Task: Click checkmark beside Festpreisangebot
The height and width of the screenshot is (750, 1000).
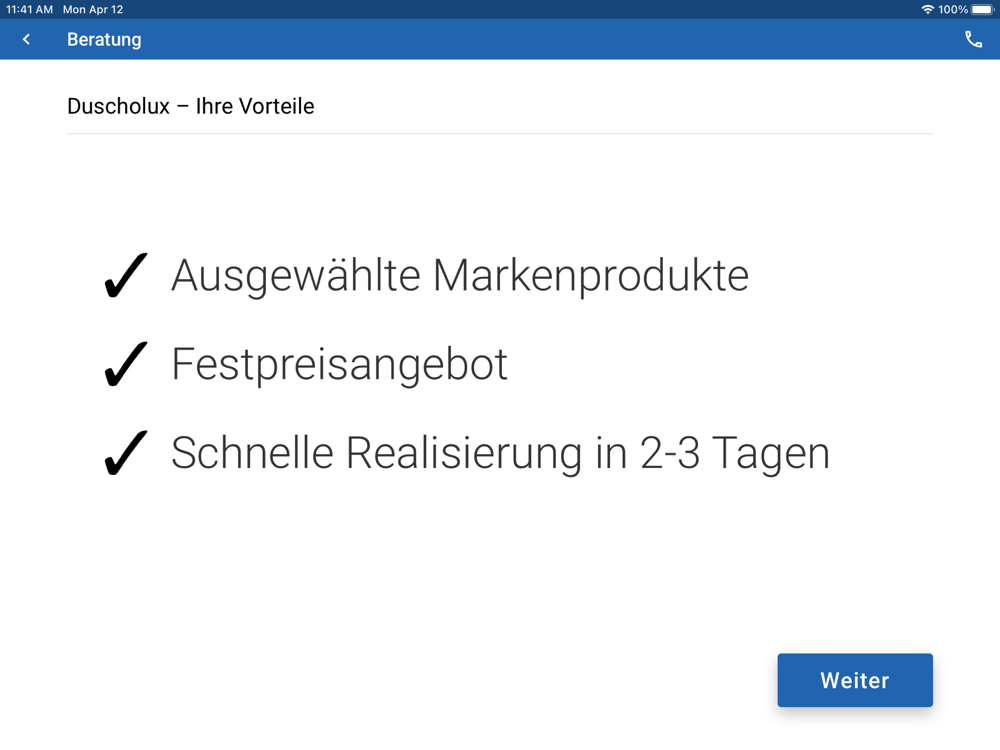Action: click(126, 364)
